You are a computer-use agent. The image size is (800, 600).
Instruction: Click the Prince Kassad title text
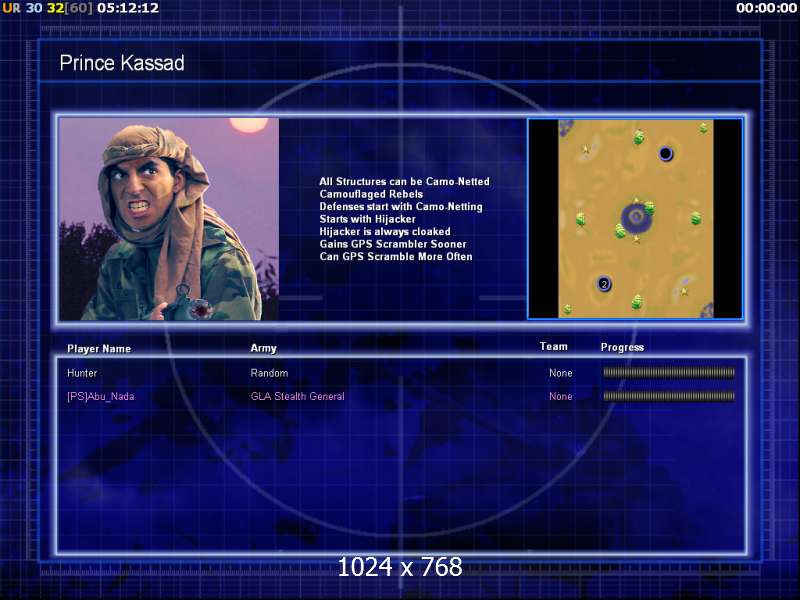click(x=122, y=63)
